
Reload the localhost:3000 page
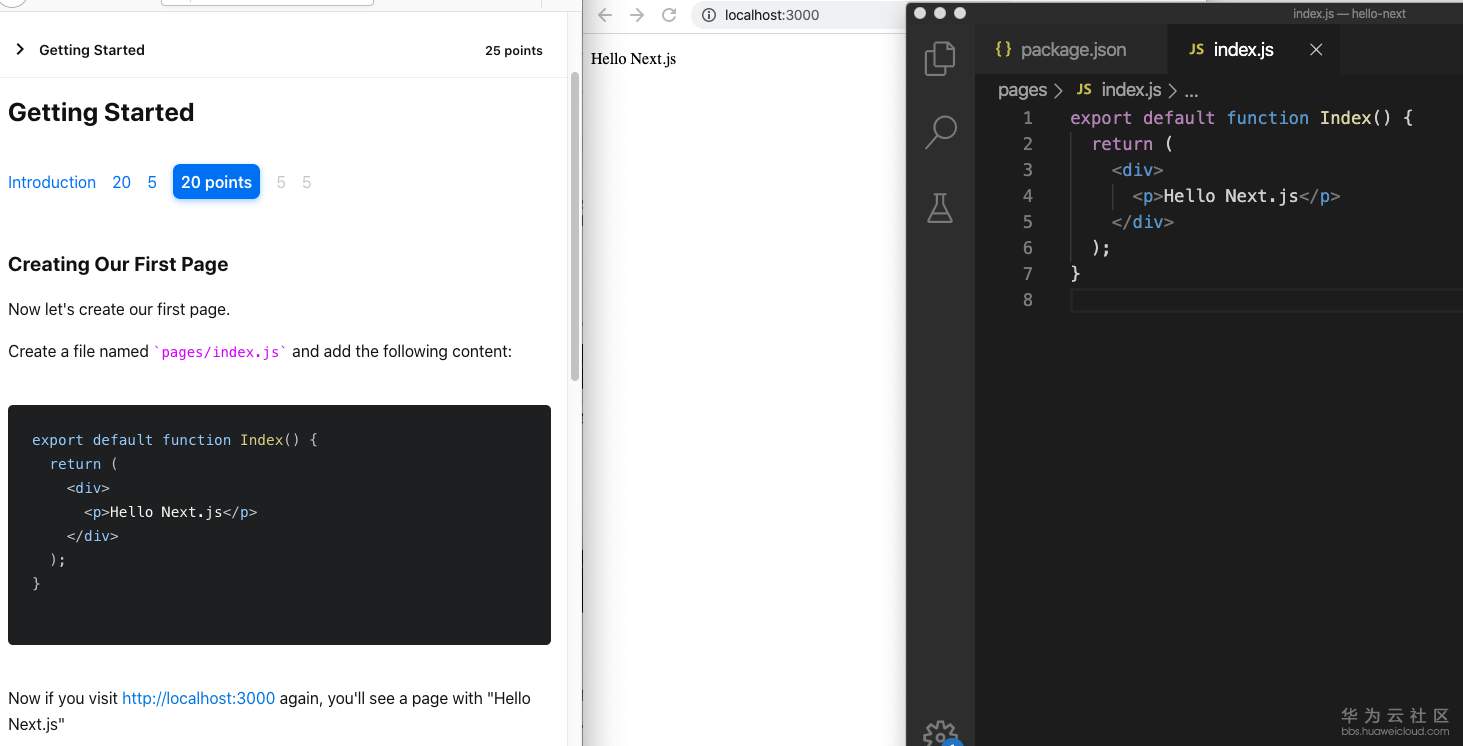pos(669,15)
